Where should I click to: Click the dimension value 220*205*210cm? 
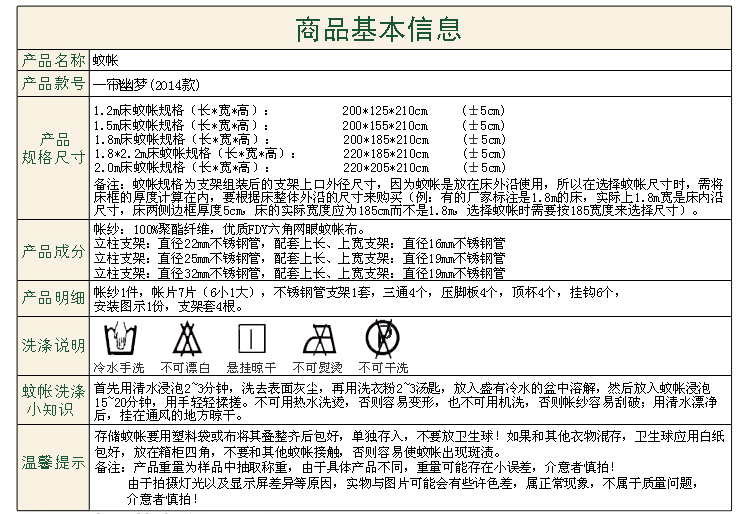coord(386,168)
